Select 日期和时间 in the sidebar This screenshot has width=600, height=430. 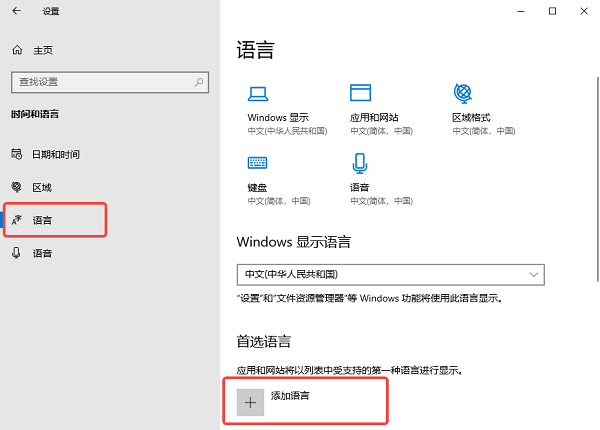point(56,154)
